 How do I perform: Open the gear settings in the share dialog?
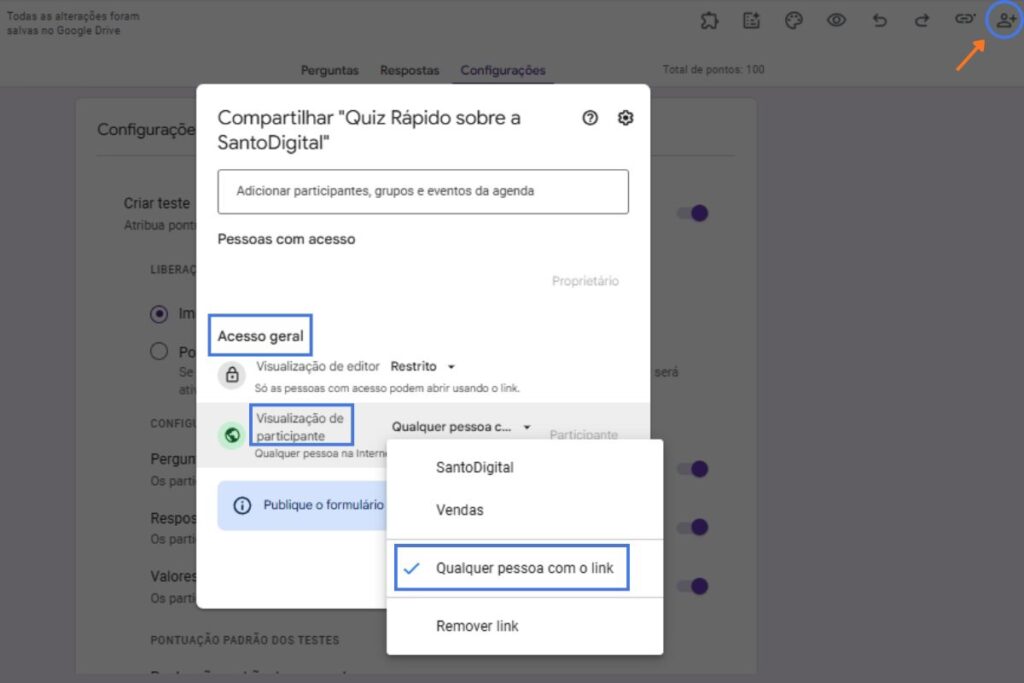pyautogui.click(x=625, y=118)
